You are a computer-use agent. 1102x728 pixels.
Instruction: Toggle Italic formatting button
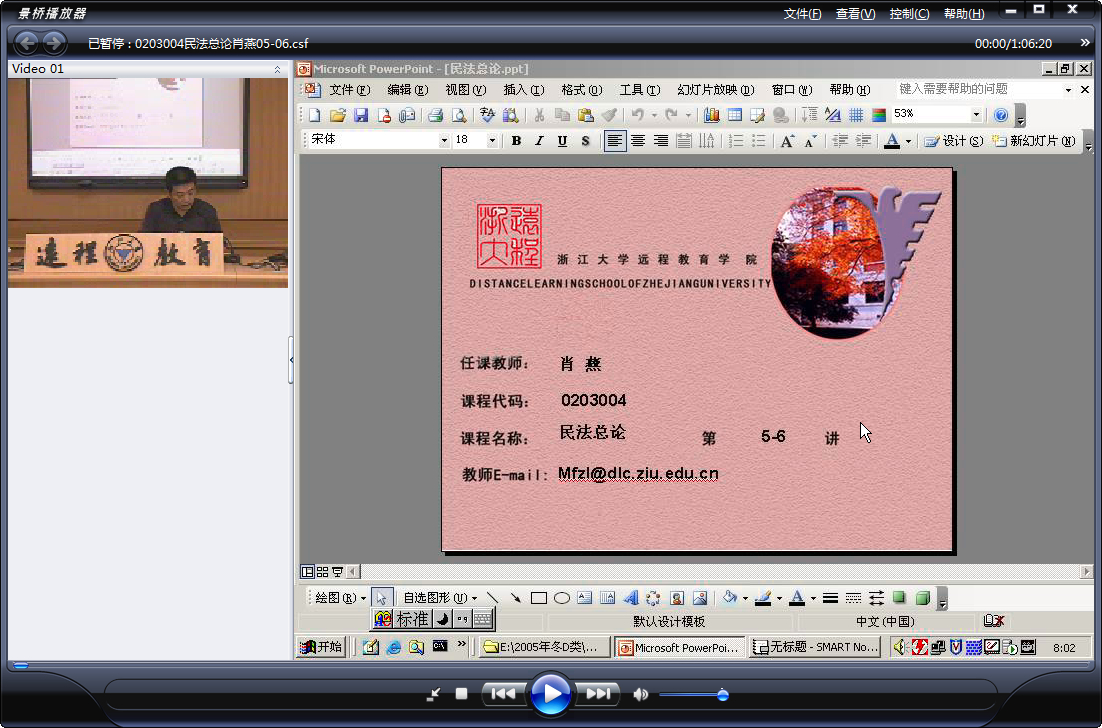click(x=539, y=141)
